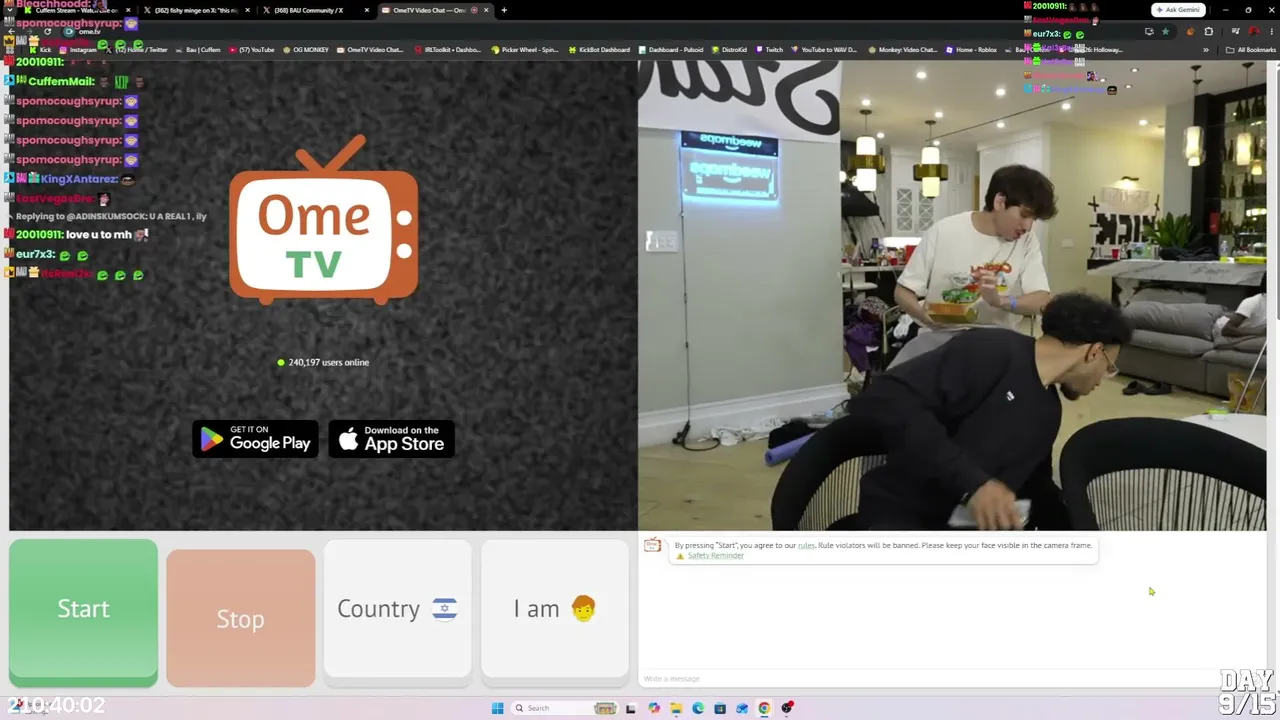Open a new browser tab
The image size is (1280, 720).
point(504,10)
